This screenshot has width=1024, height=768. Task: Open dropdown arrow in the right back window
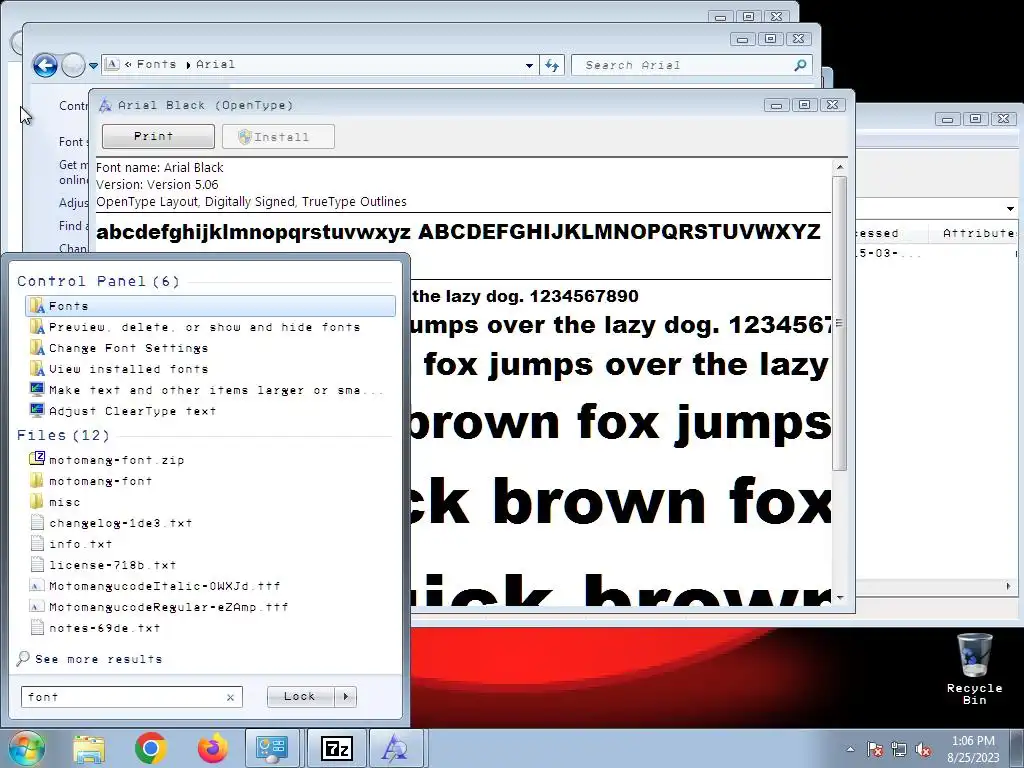(1010, 209)
